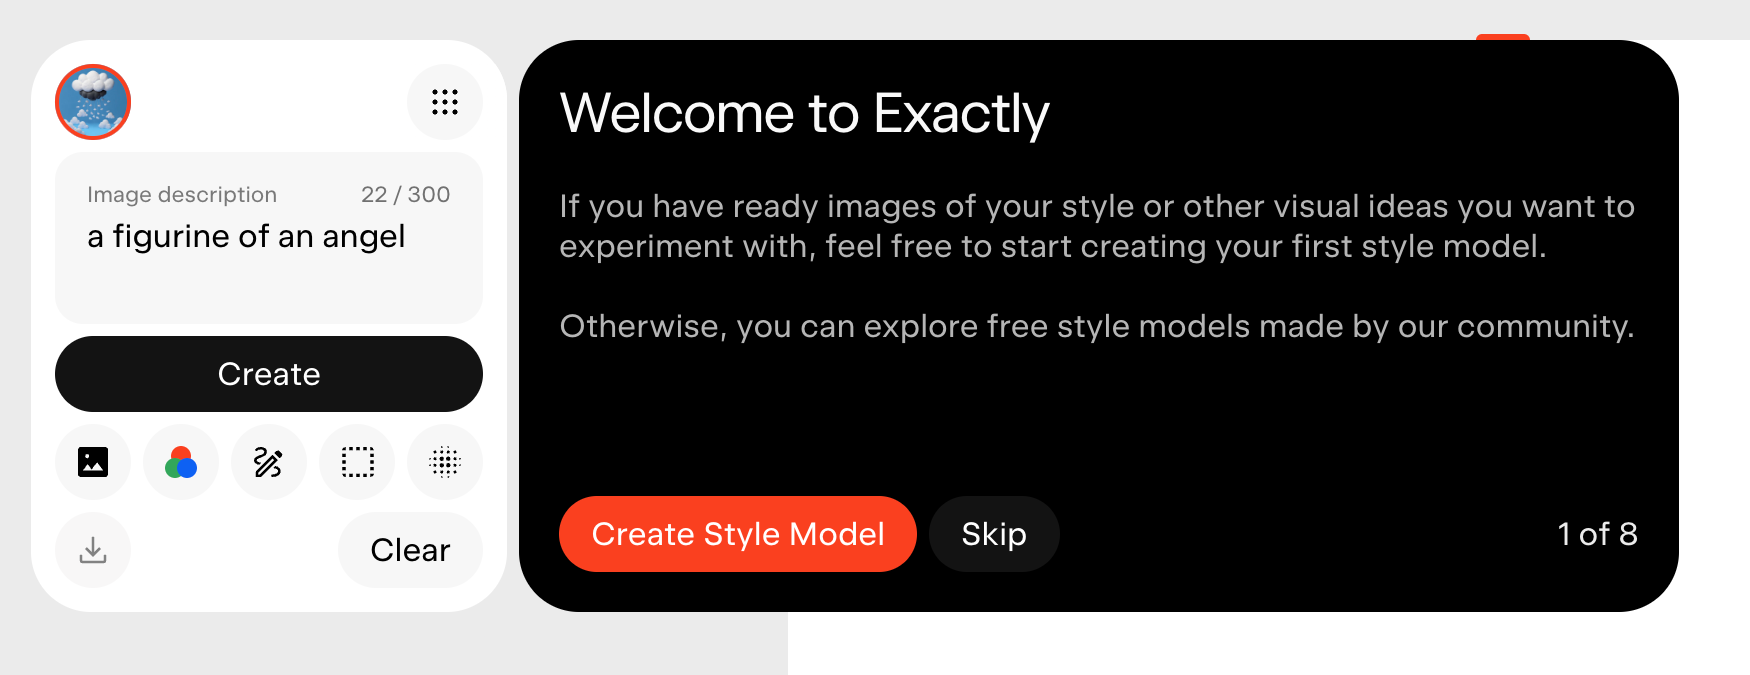
Task: Focus the Image description text box
Action: coord(269,238)
